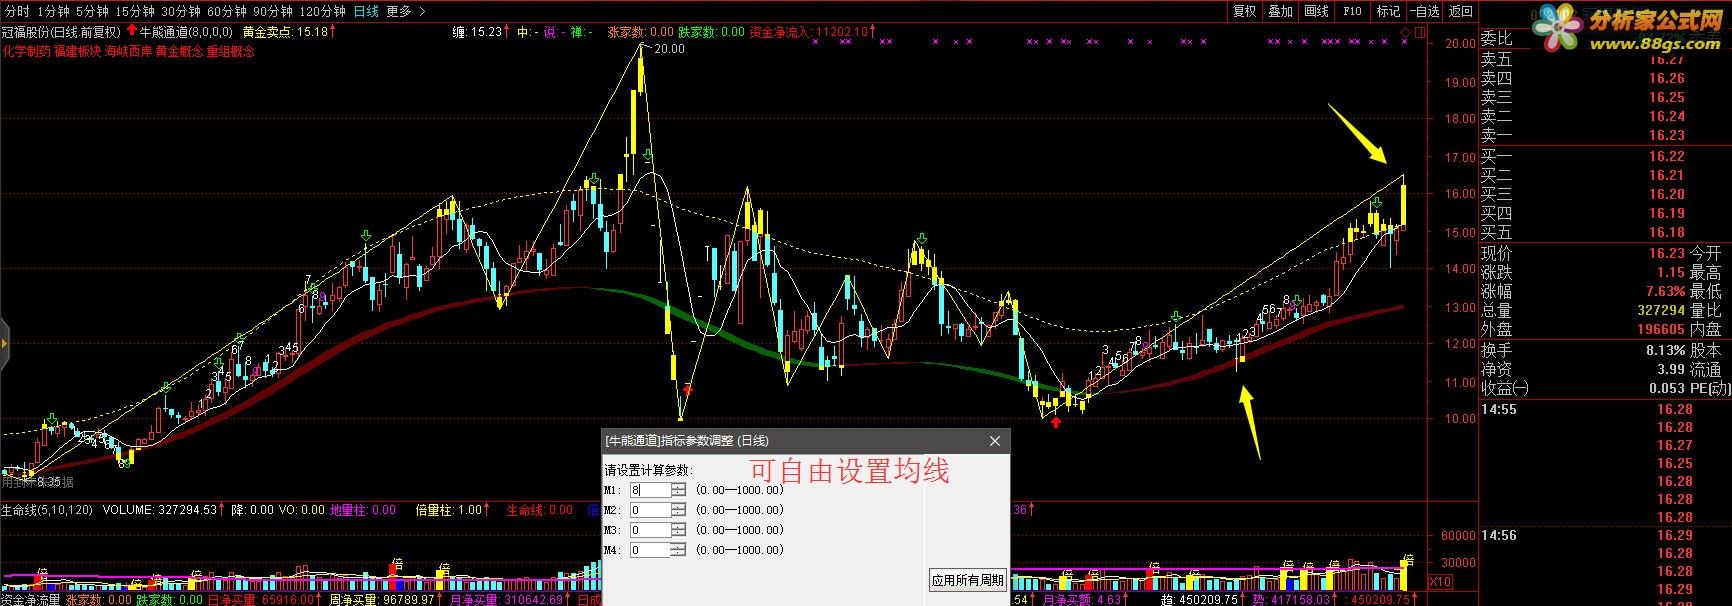Click the small window icon beside red diamond
This screenshot has height=606, width=1732.
coord(1418,33)
